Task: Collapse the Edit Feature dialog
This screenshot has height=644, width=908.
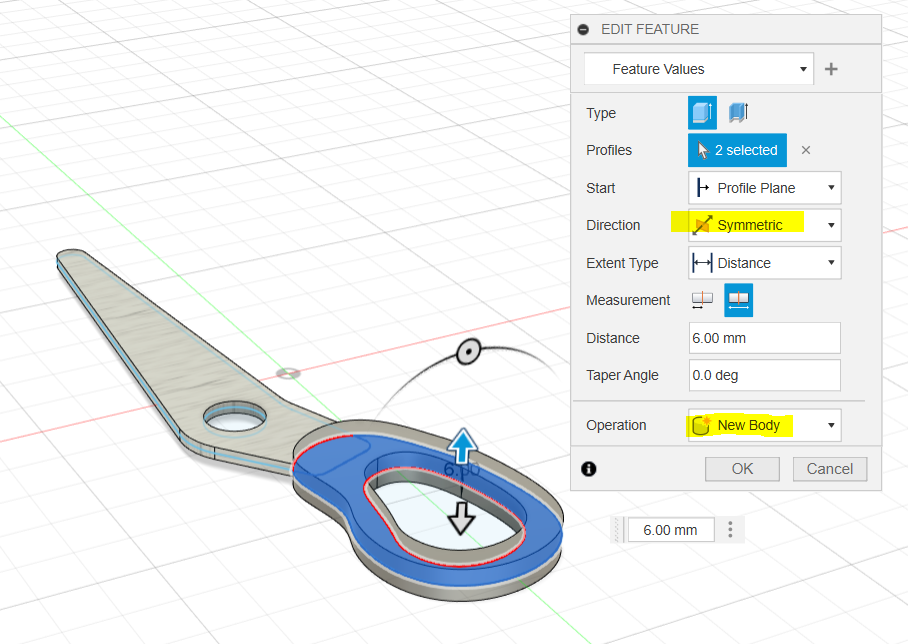Action: [584, 30]
